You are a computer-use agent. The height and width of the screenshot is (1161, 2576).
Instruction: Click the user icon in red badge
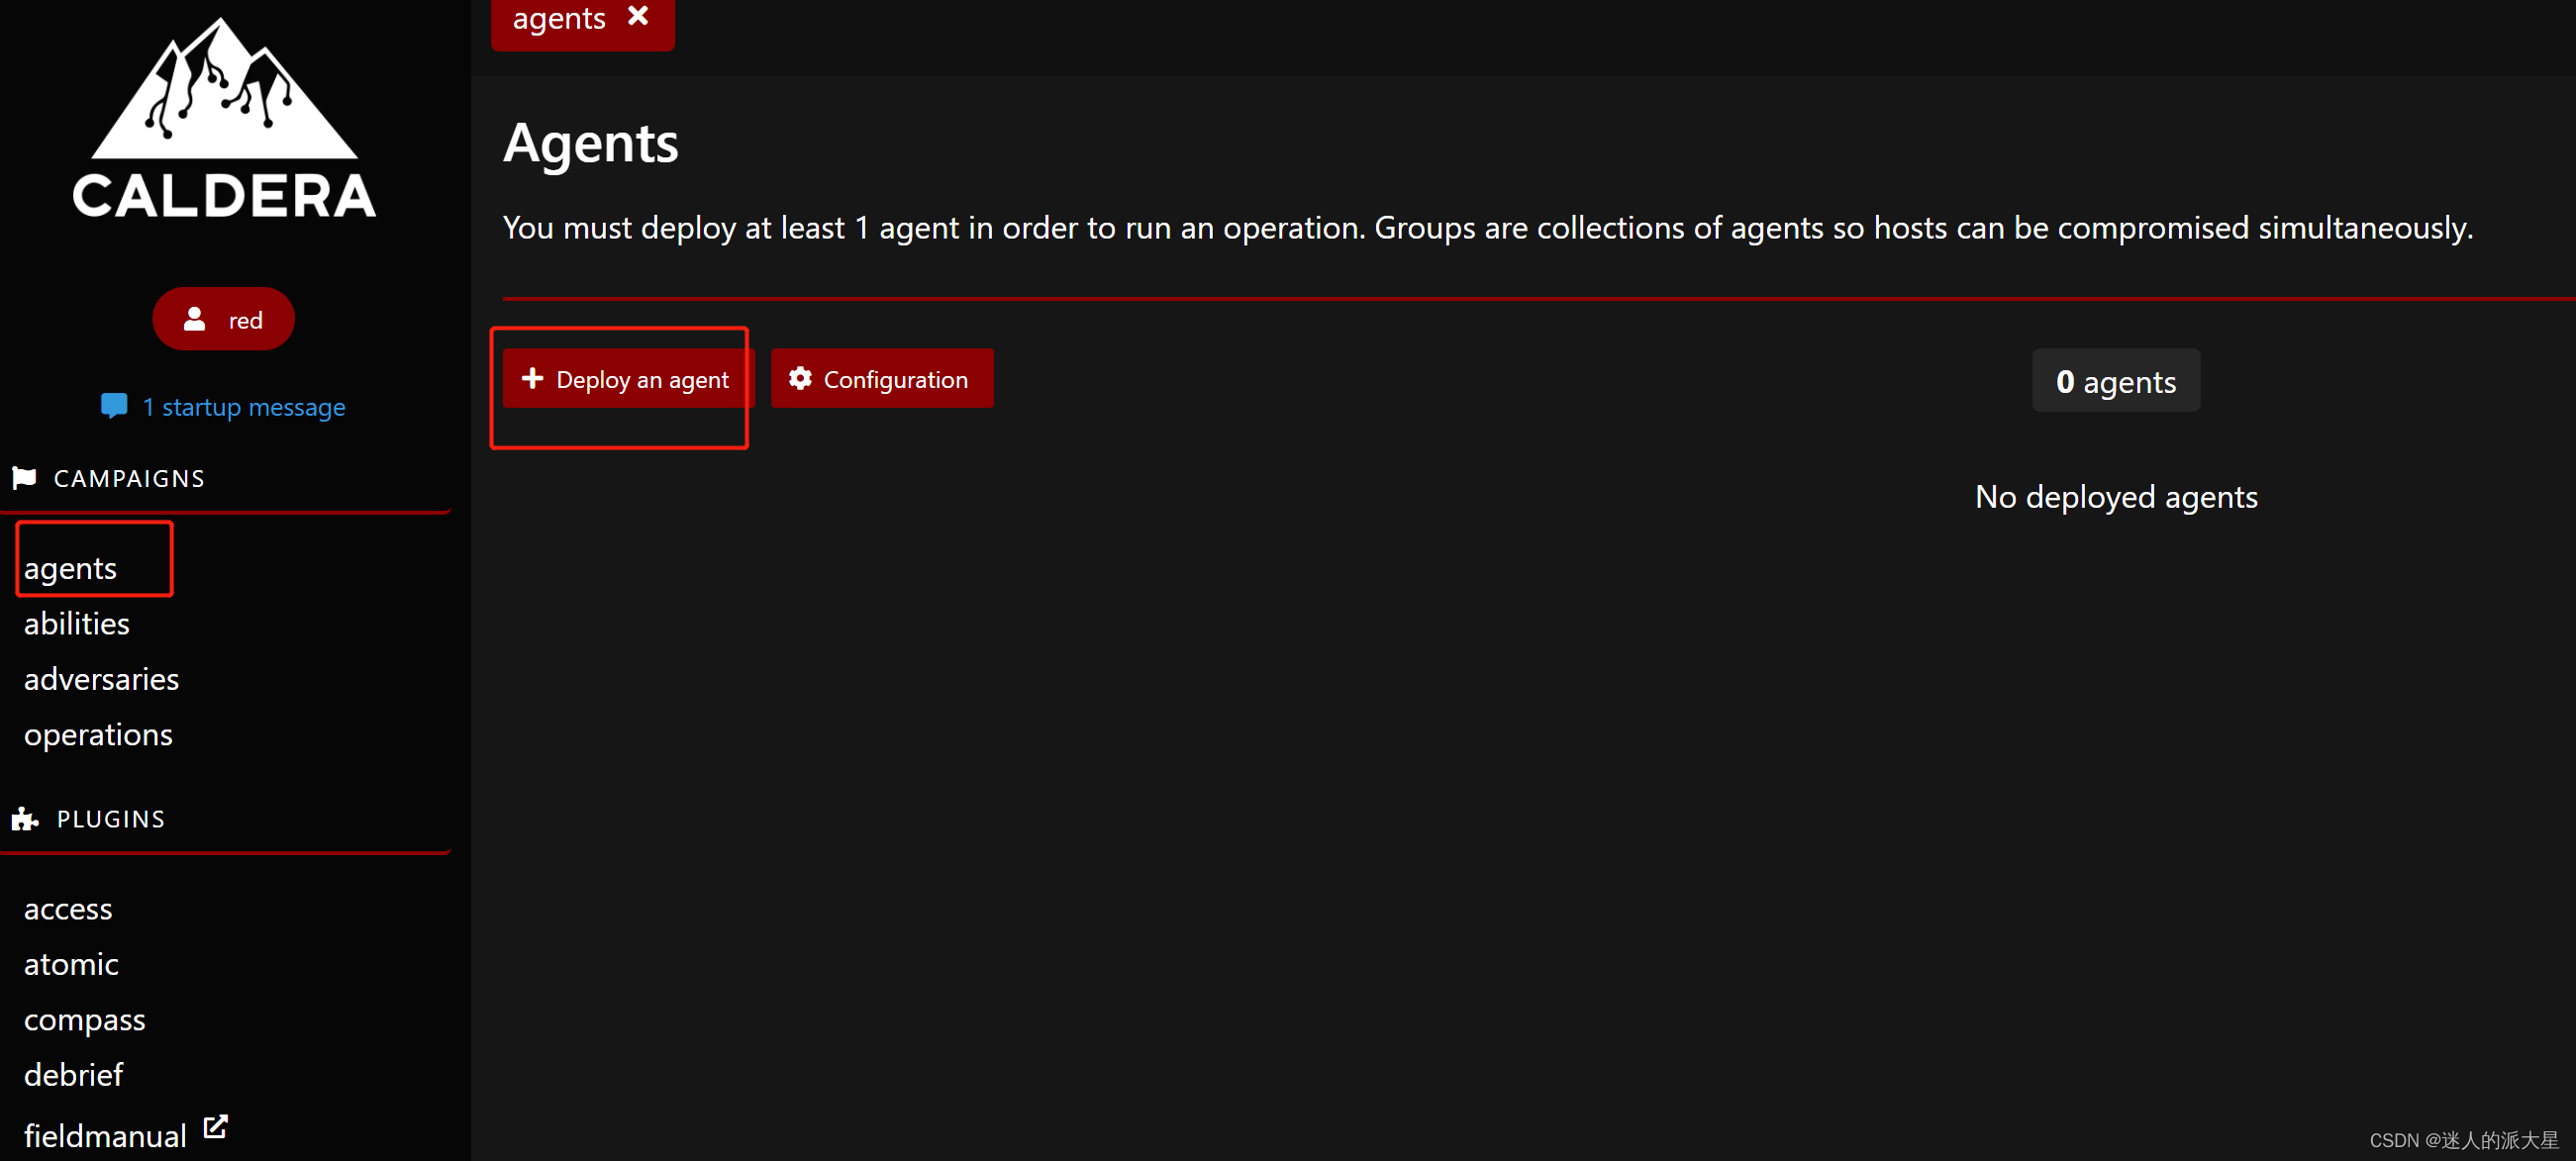tap(195, 319)
